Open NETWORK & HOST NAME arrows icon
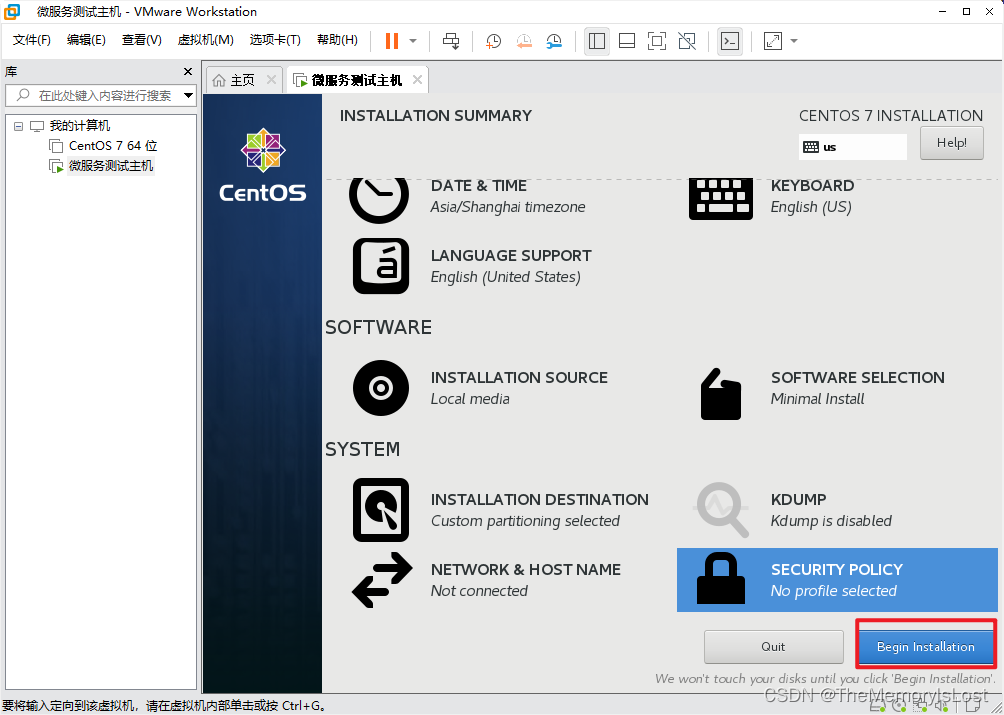This screenshot has width=1004, height=715. click(x=382, y=580)
